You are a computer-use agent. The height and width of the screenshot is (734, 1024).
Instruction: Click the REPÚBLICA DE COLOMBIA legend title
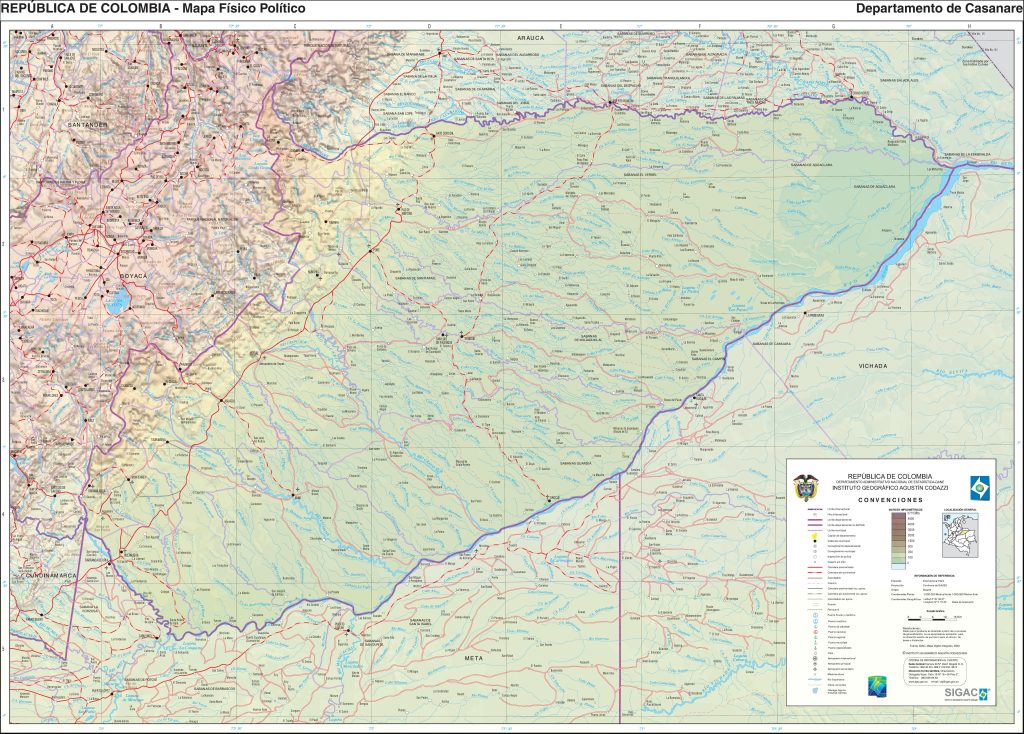tap(890, 476)
